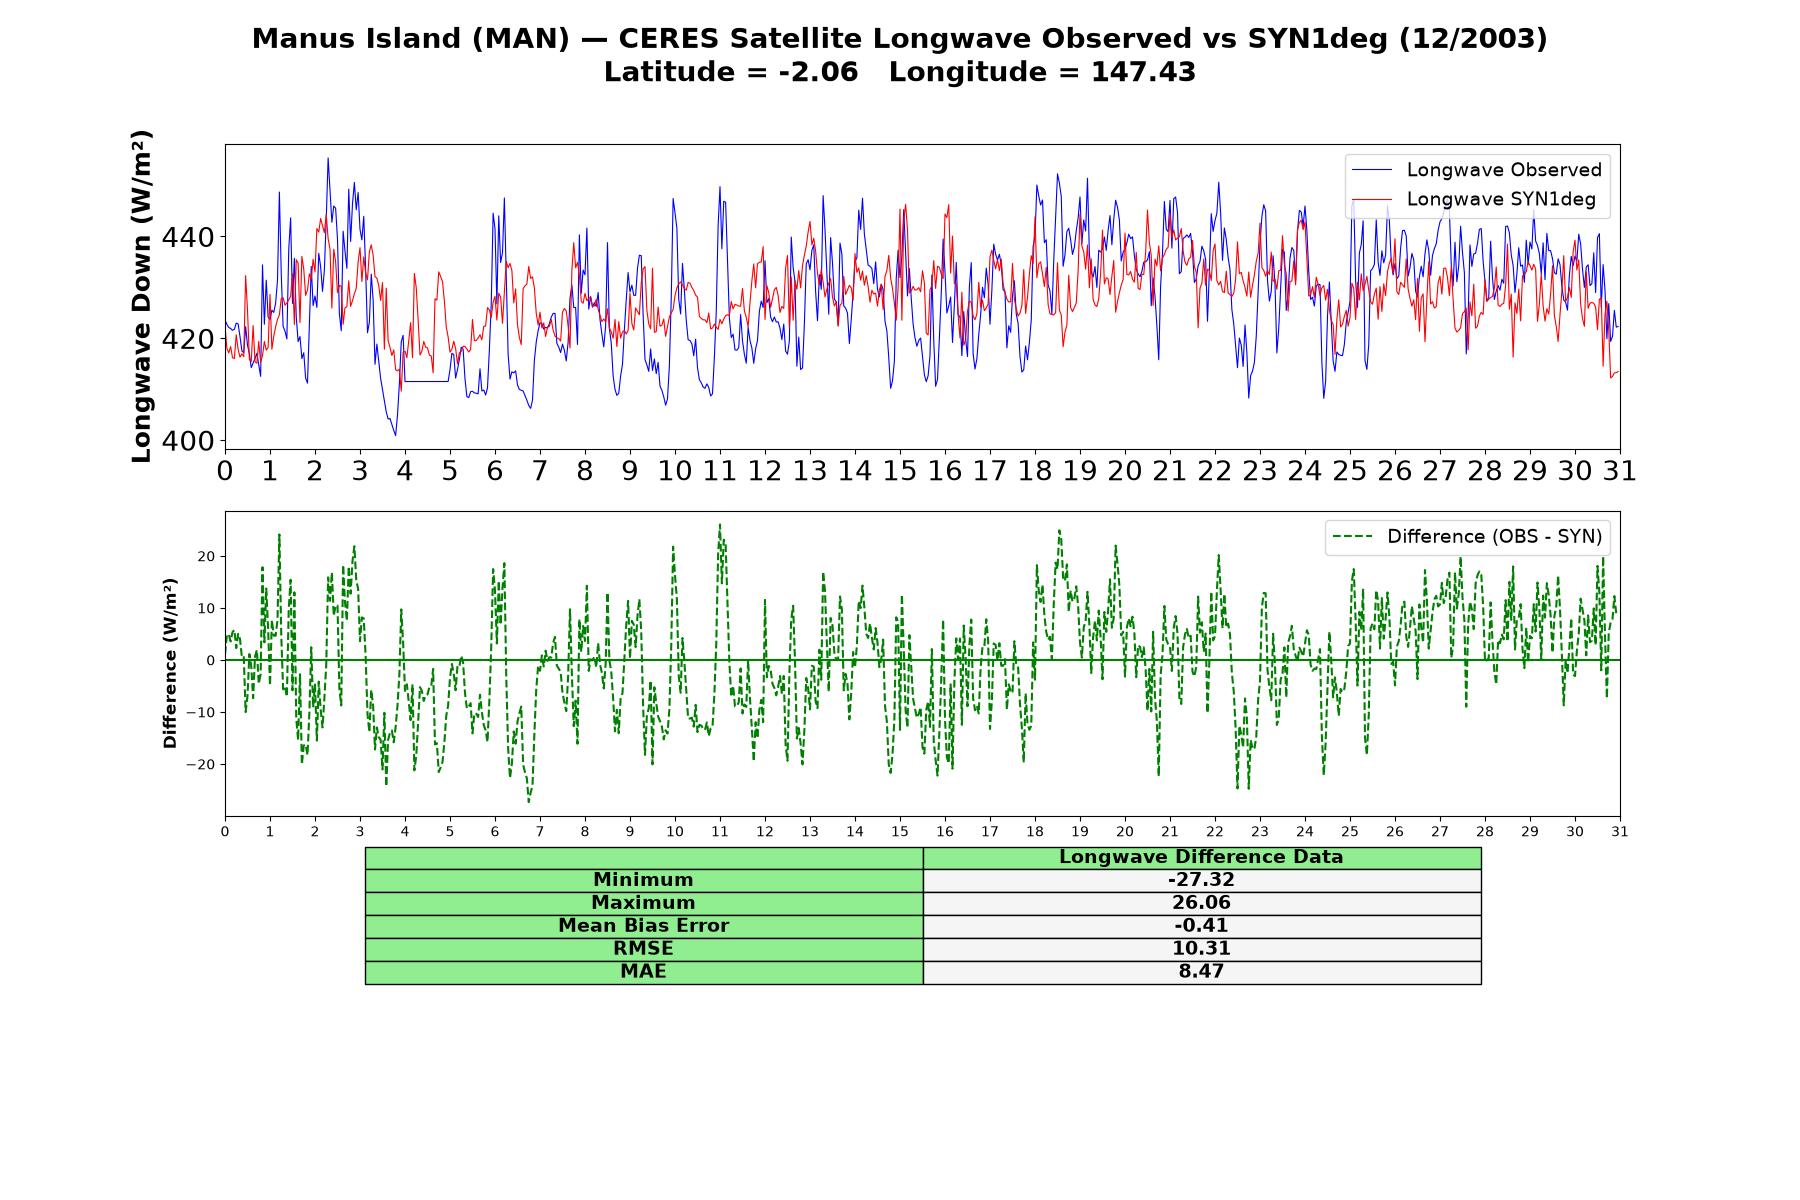Click the Latitude and Longitude subtitle text
Viewport: 1800px width, 1200px height.
(900, 73)
